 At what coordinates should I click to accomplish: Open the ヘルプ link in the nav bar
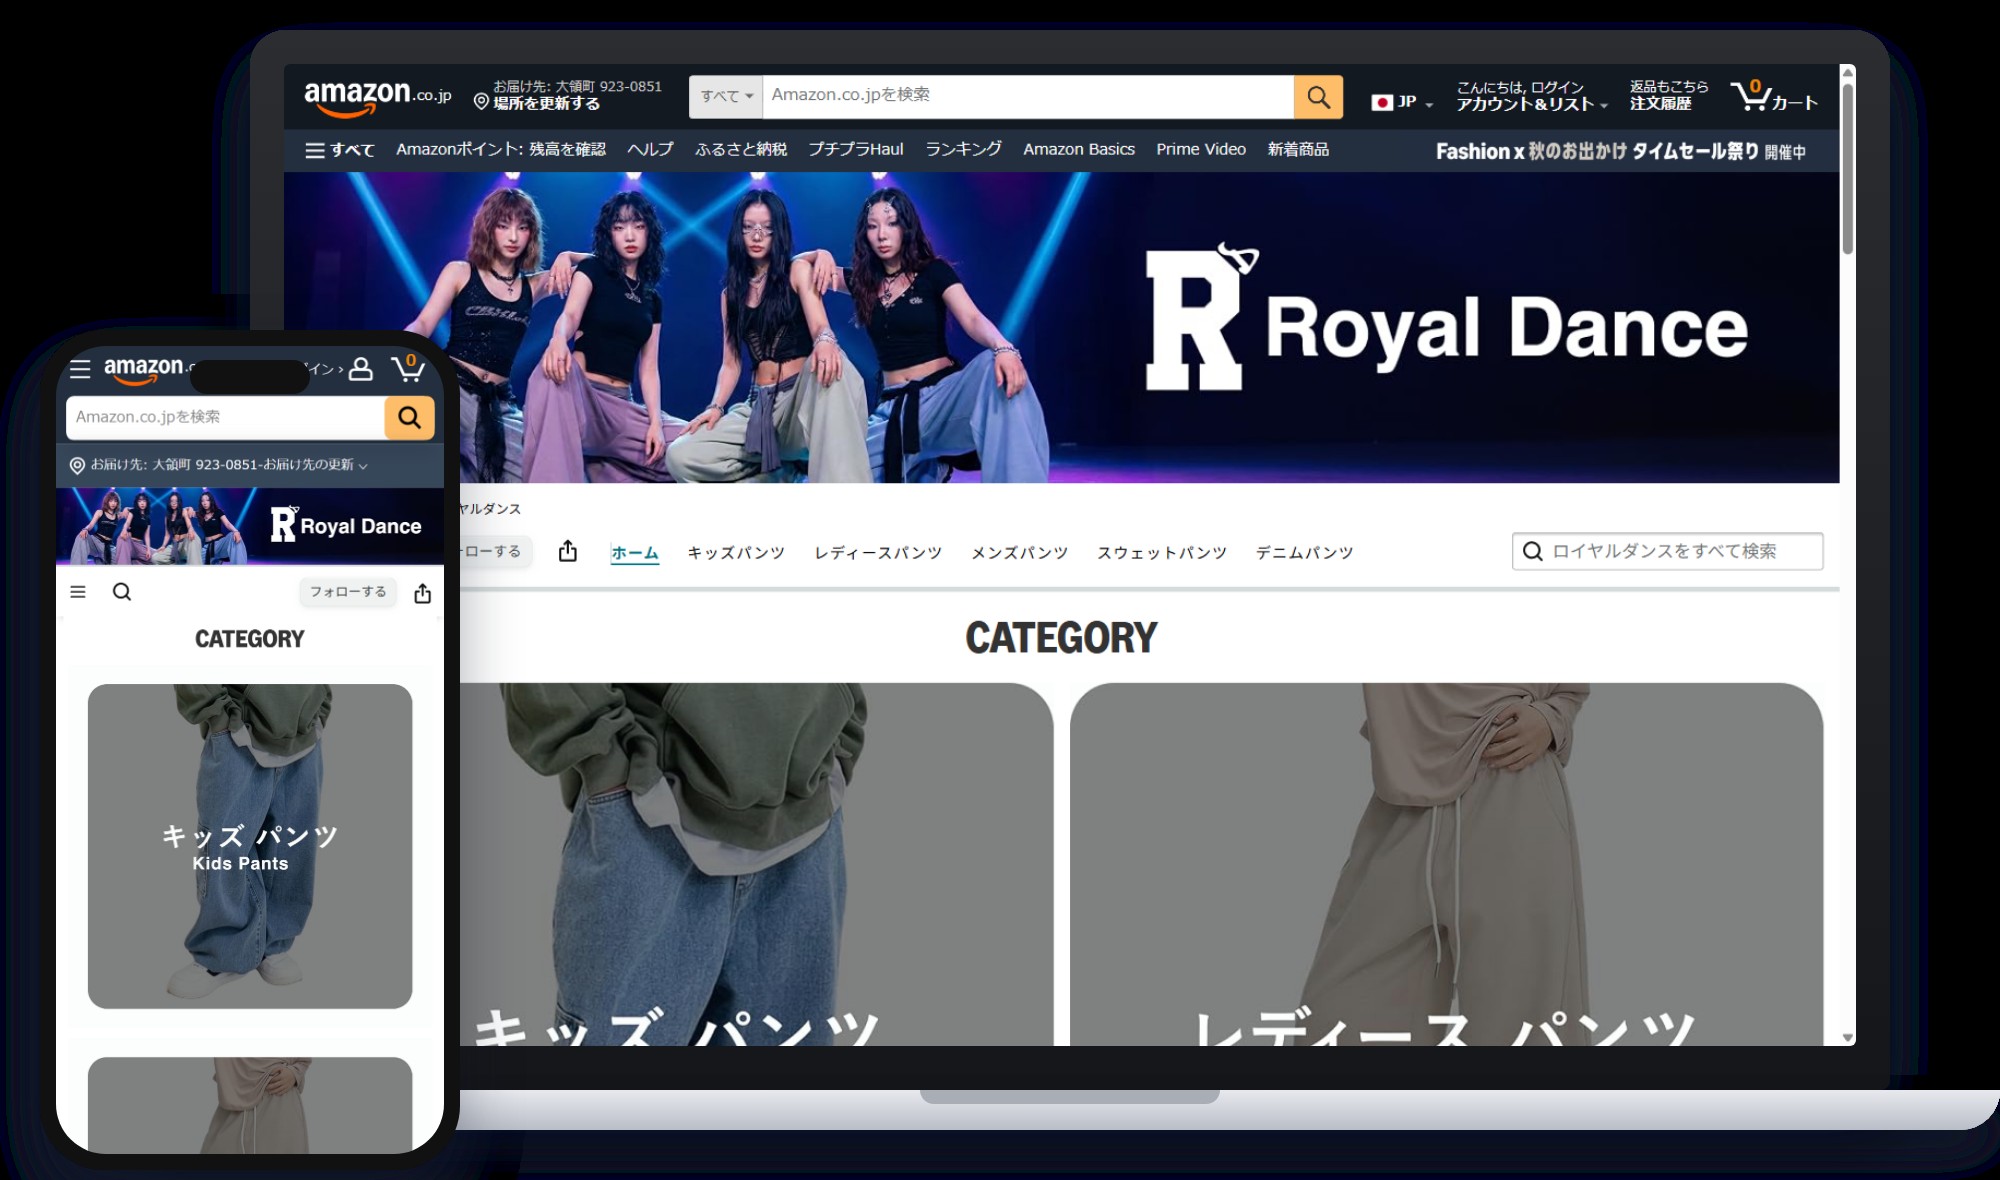click(x=650, y=150)
